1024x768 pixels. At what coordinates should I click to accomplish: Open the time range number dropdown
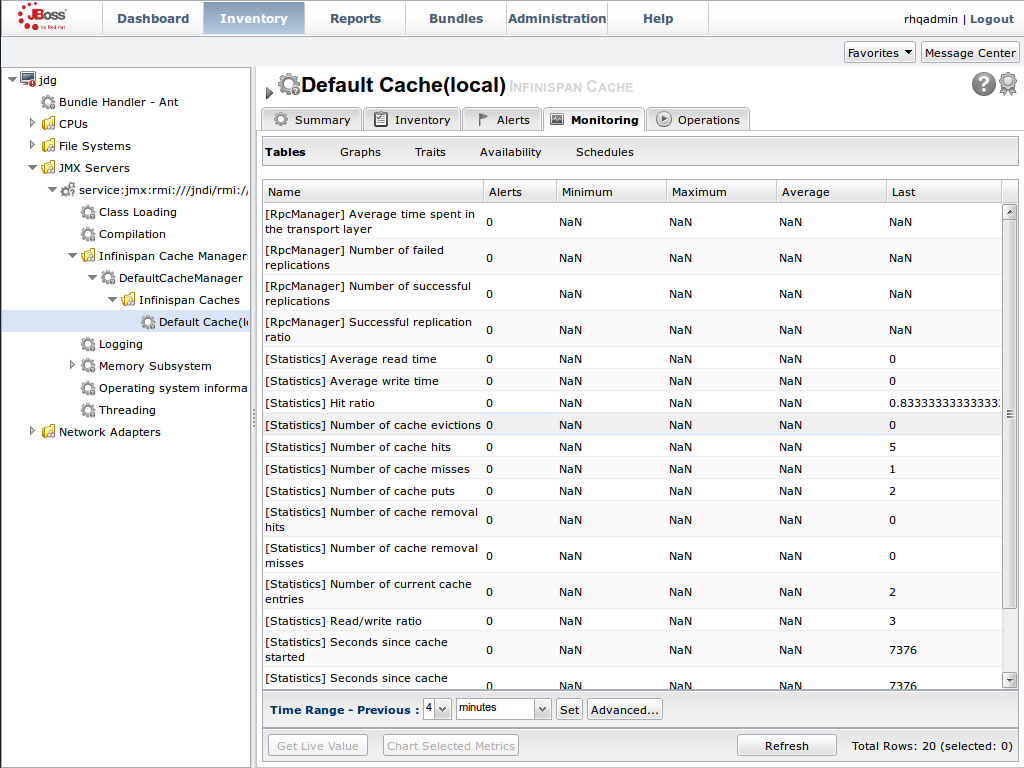coord(443,709)
